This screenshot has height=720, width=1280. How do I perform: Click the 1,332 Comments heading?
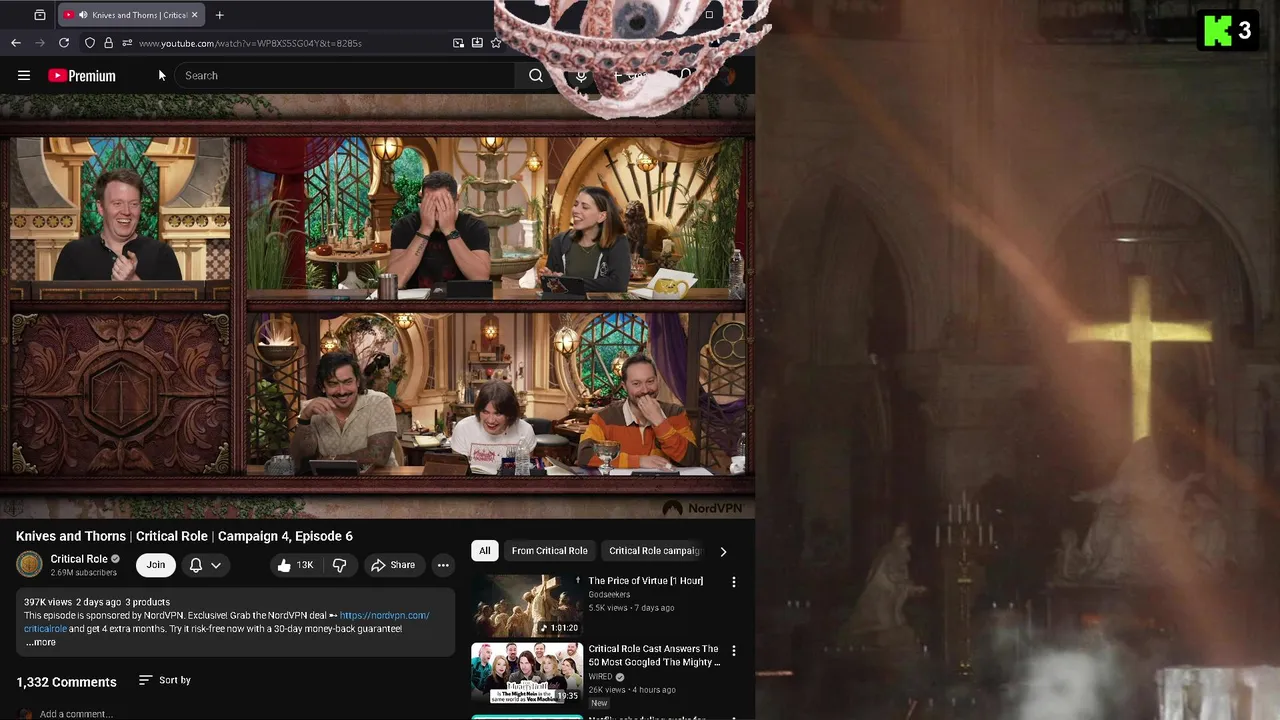(x=66, y=682)
